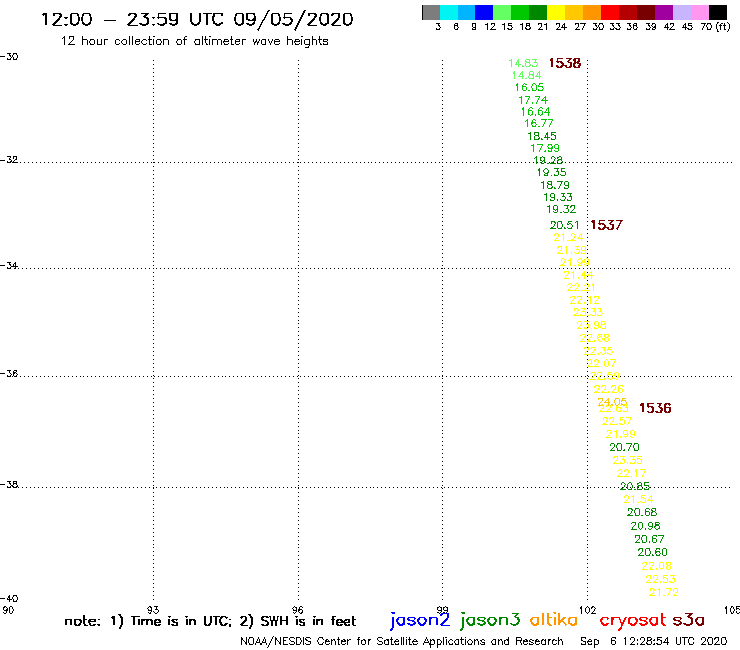Select the altika satellite label
Screen dimensions: 740x650
pos(554,619)
